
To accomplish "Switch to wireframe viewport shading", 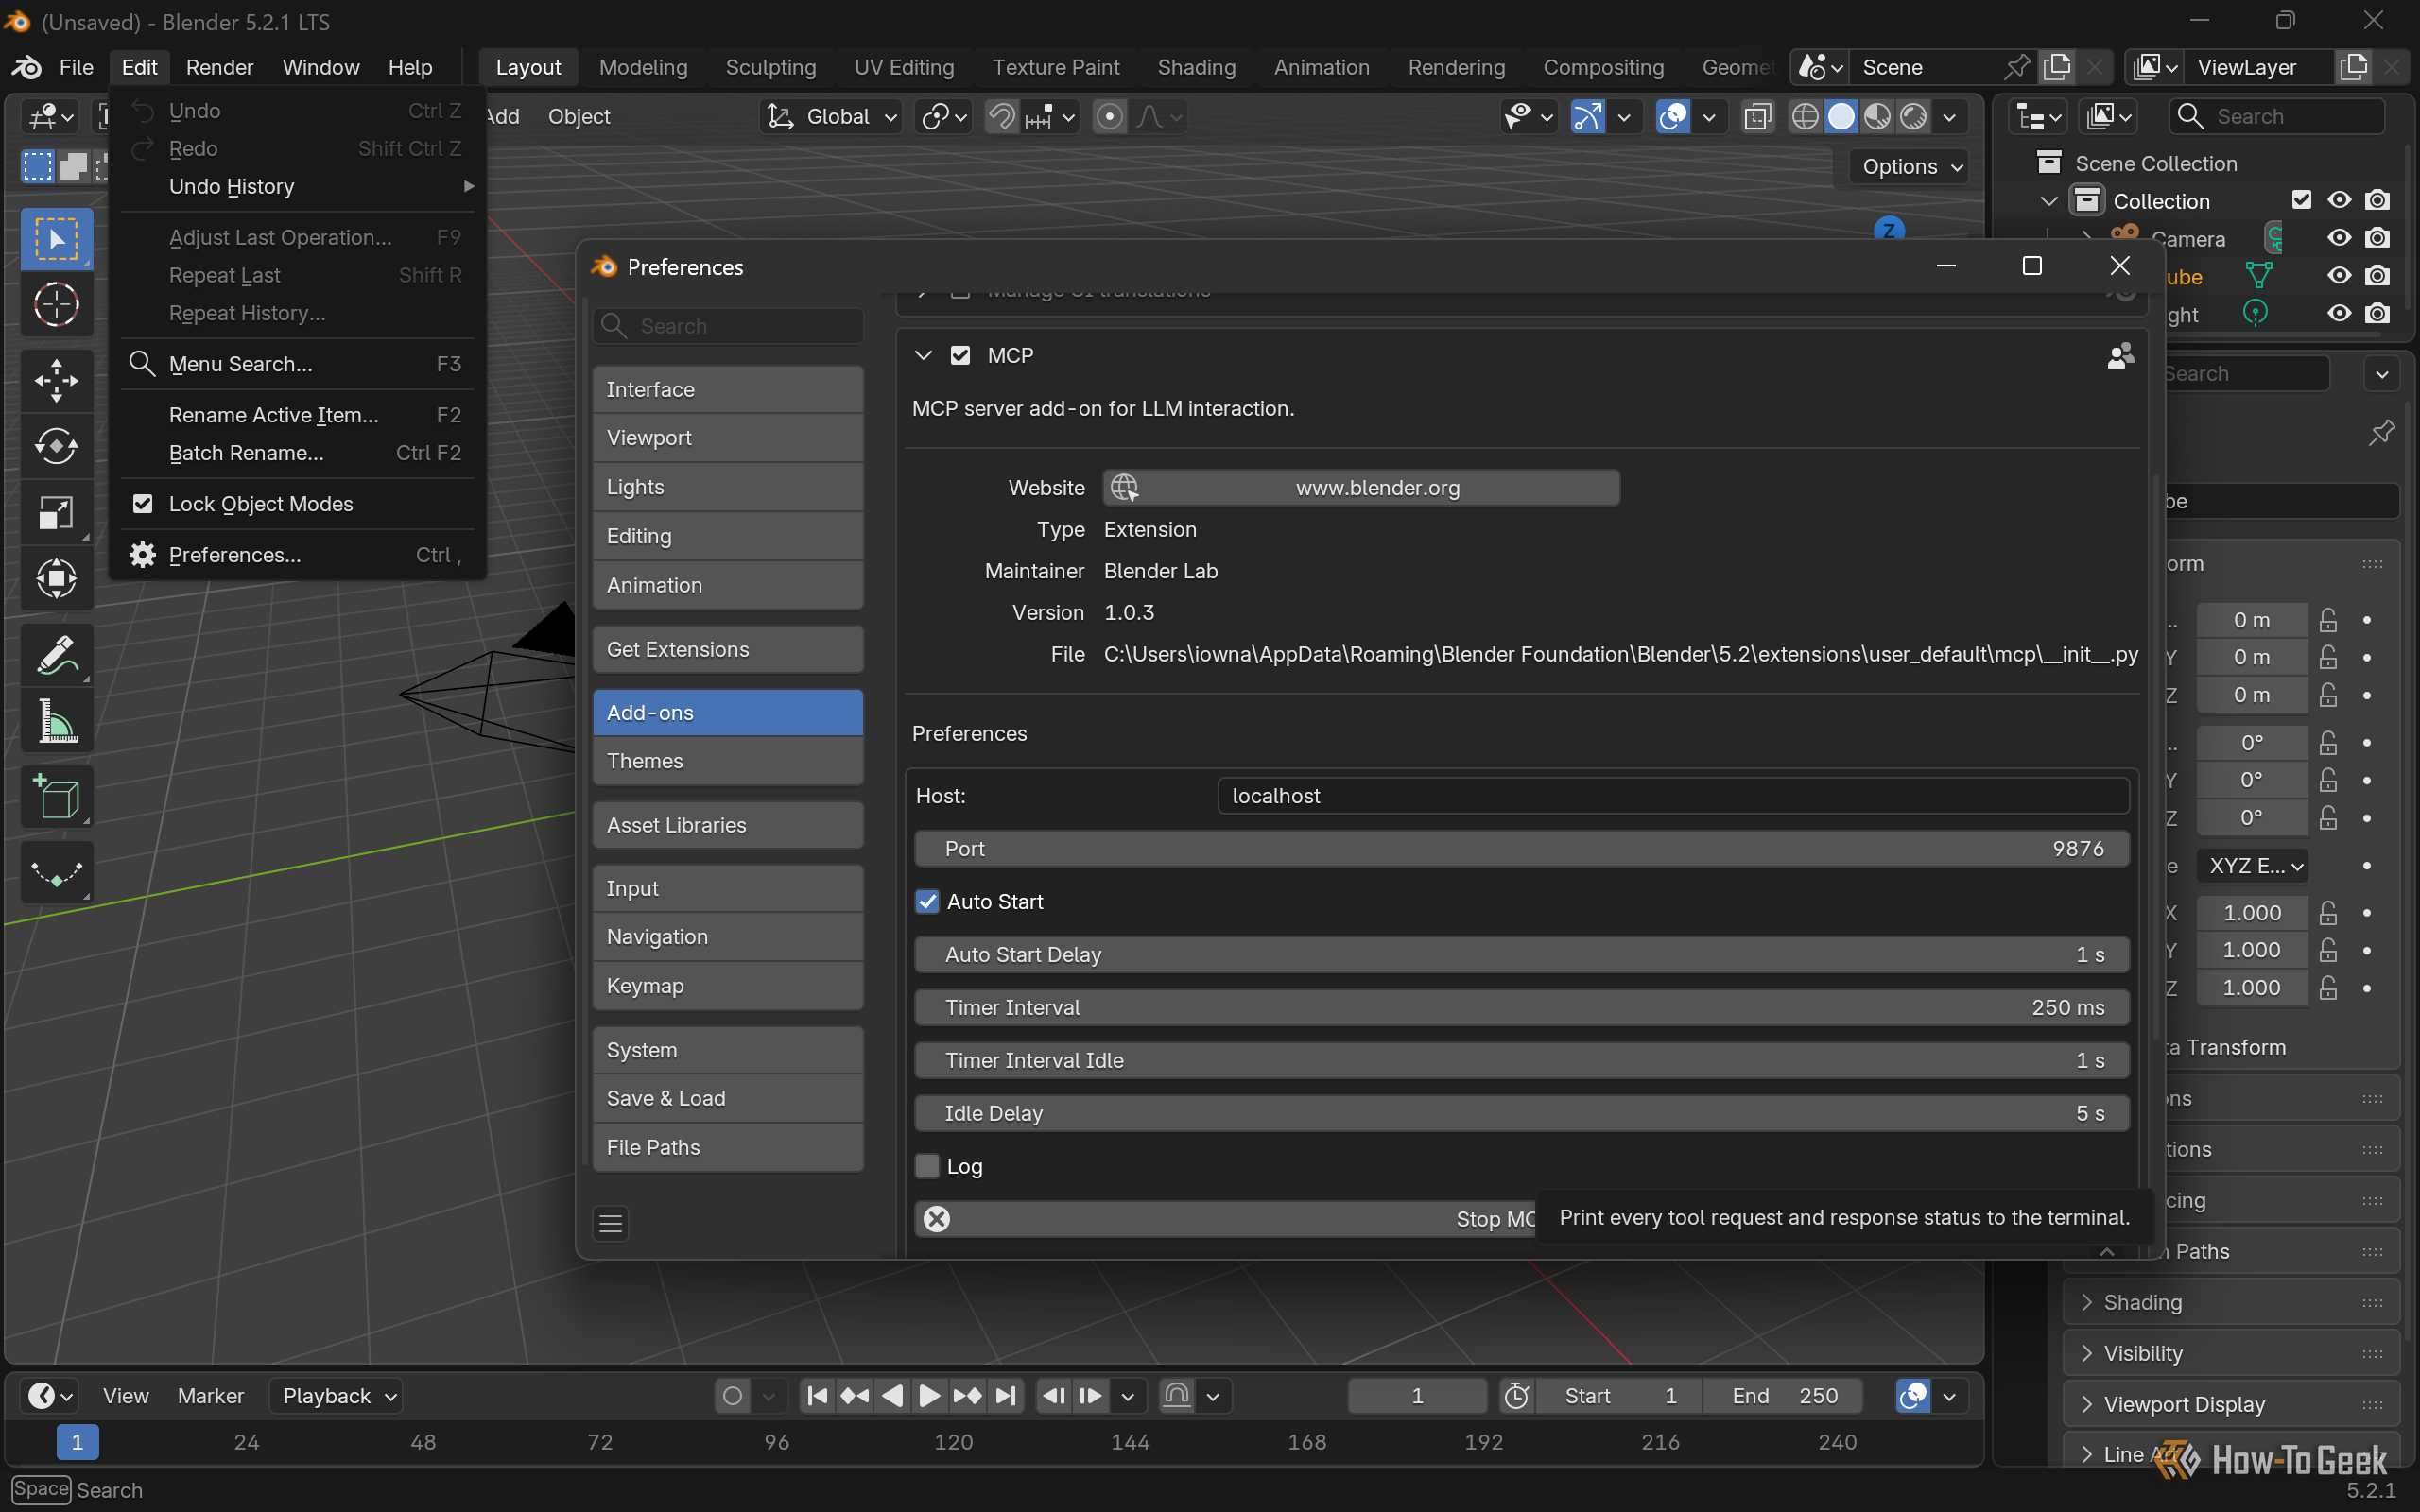I will click(x=1805, y=117).
